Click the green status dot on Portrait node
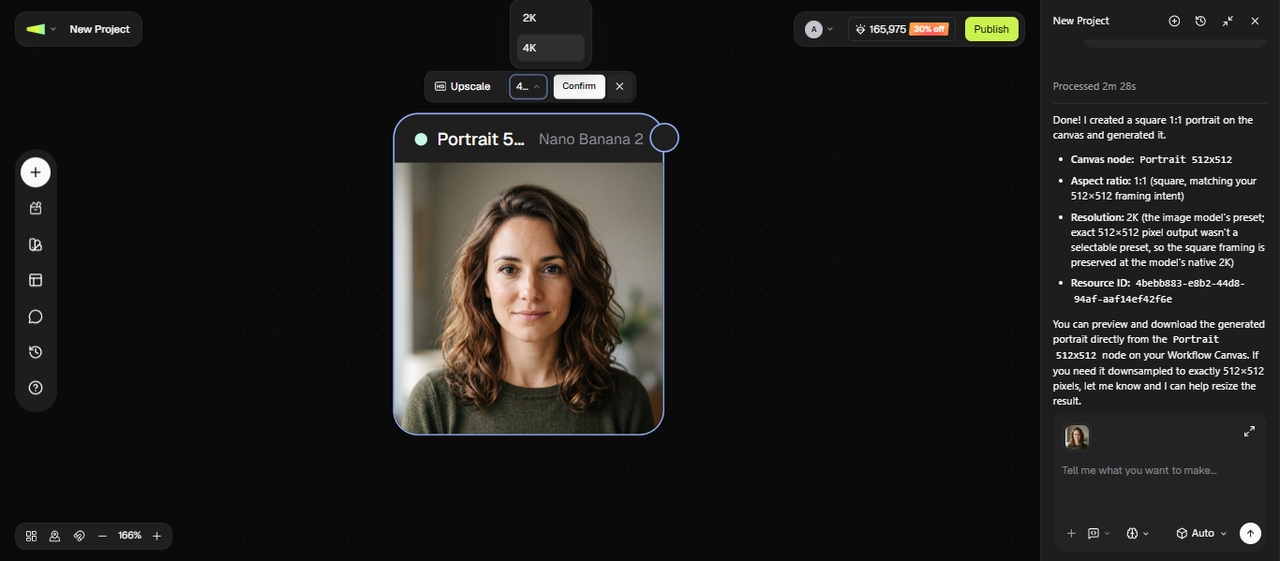The image size is (1280, 561). [x=421, y=139]
